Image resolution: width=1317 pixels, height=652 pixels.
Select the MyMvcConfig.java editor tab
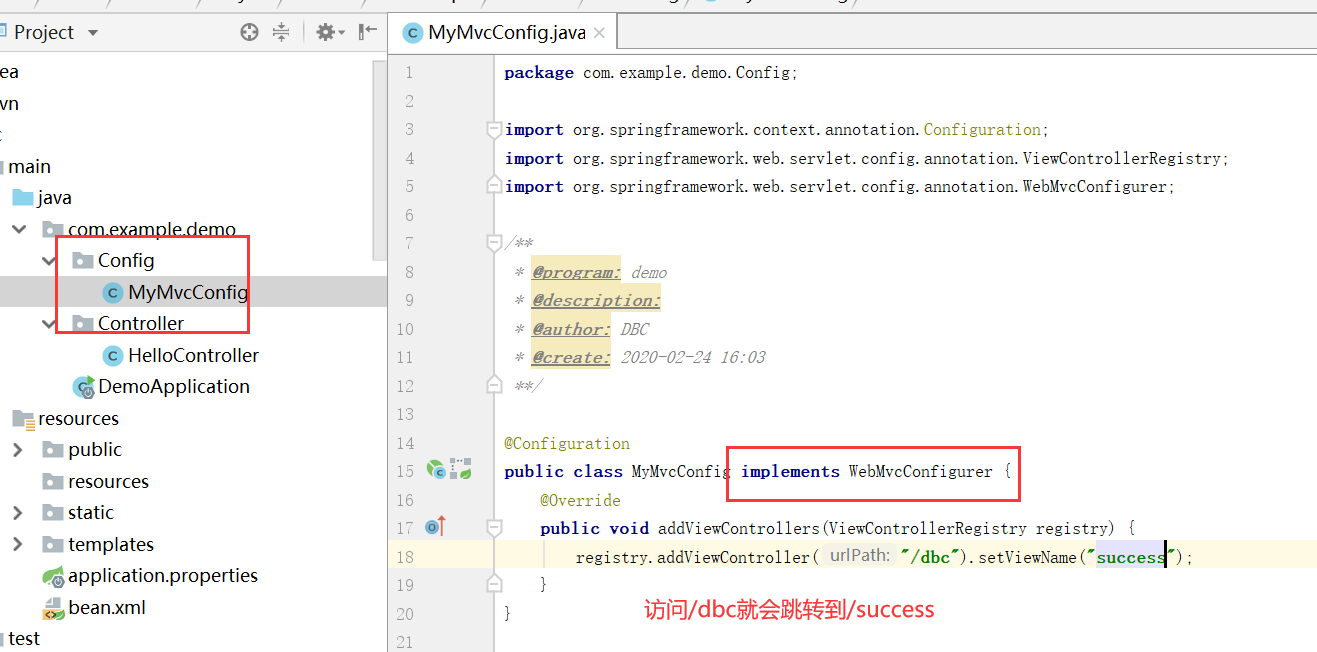tap(504, 32)
